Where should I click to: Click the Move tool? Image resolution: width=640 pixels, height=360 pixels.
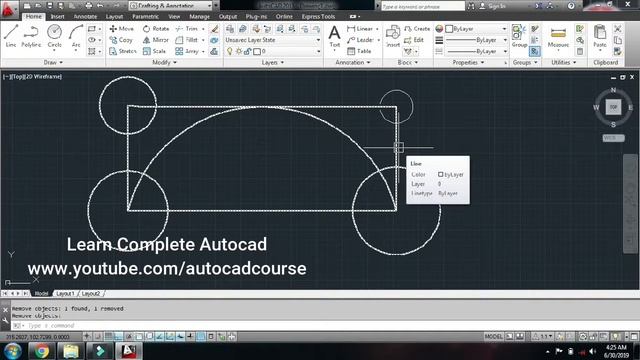pyautogui.click(x=122, y=29)
